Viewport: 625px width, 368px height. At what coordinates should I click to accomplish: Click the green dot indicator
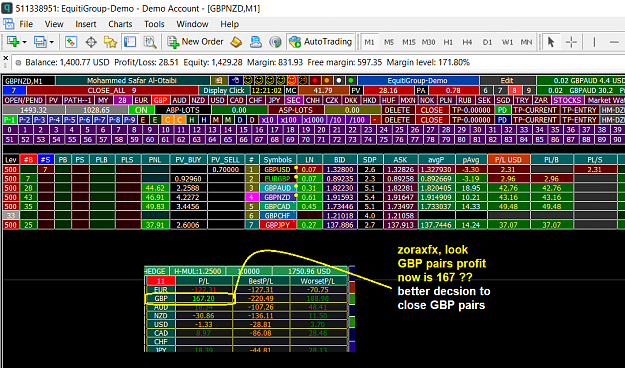coord(351,81)
